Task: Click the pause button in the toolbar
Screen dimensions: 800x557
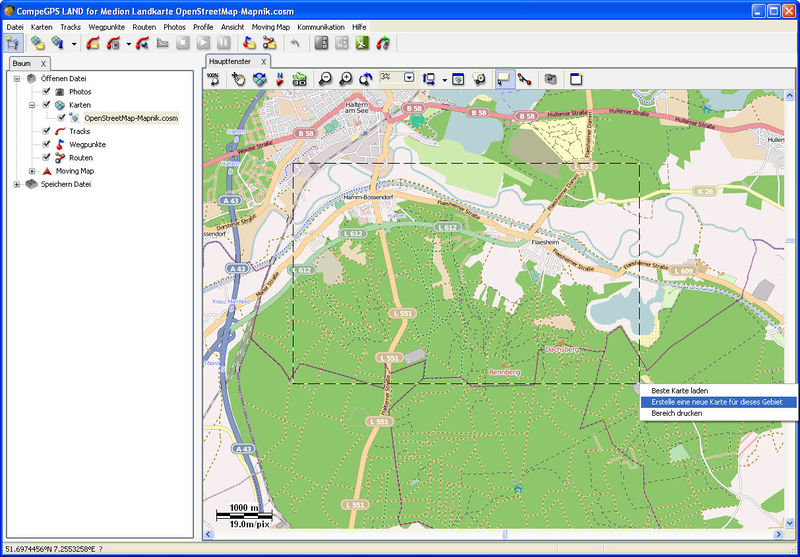Action: tap(223, 43)
